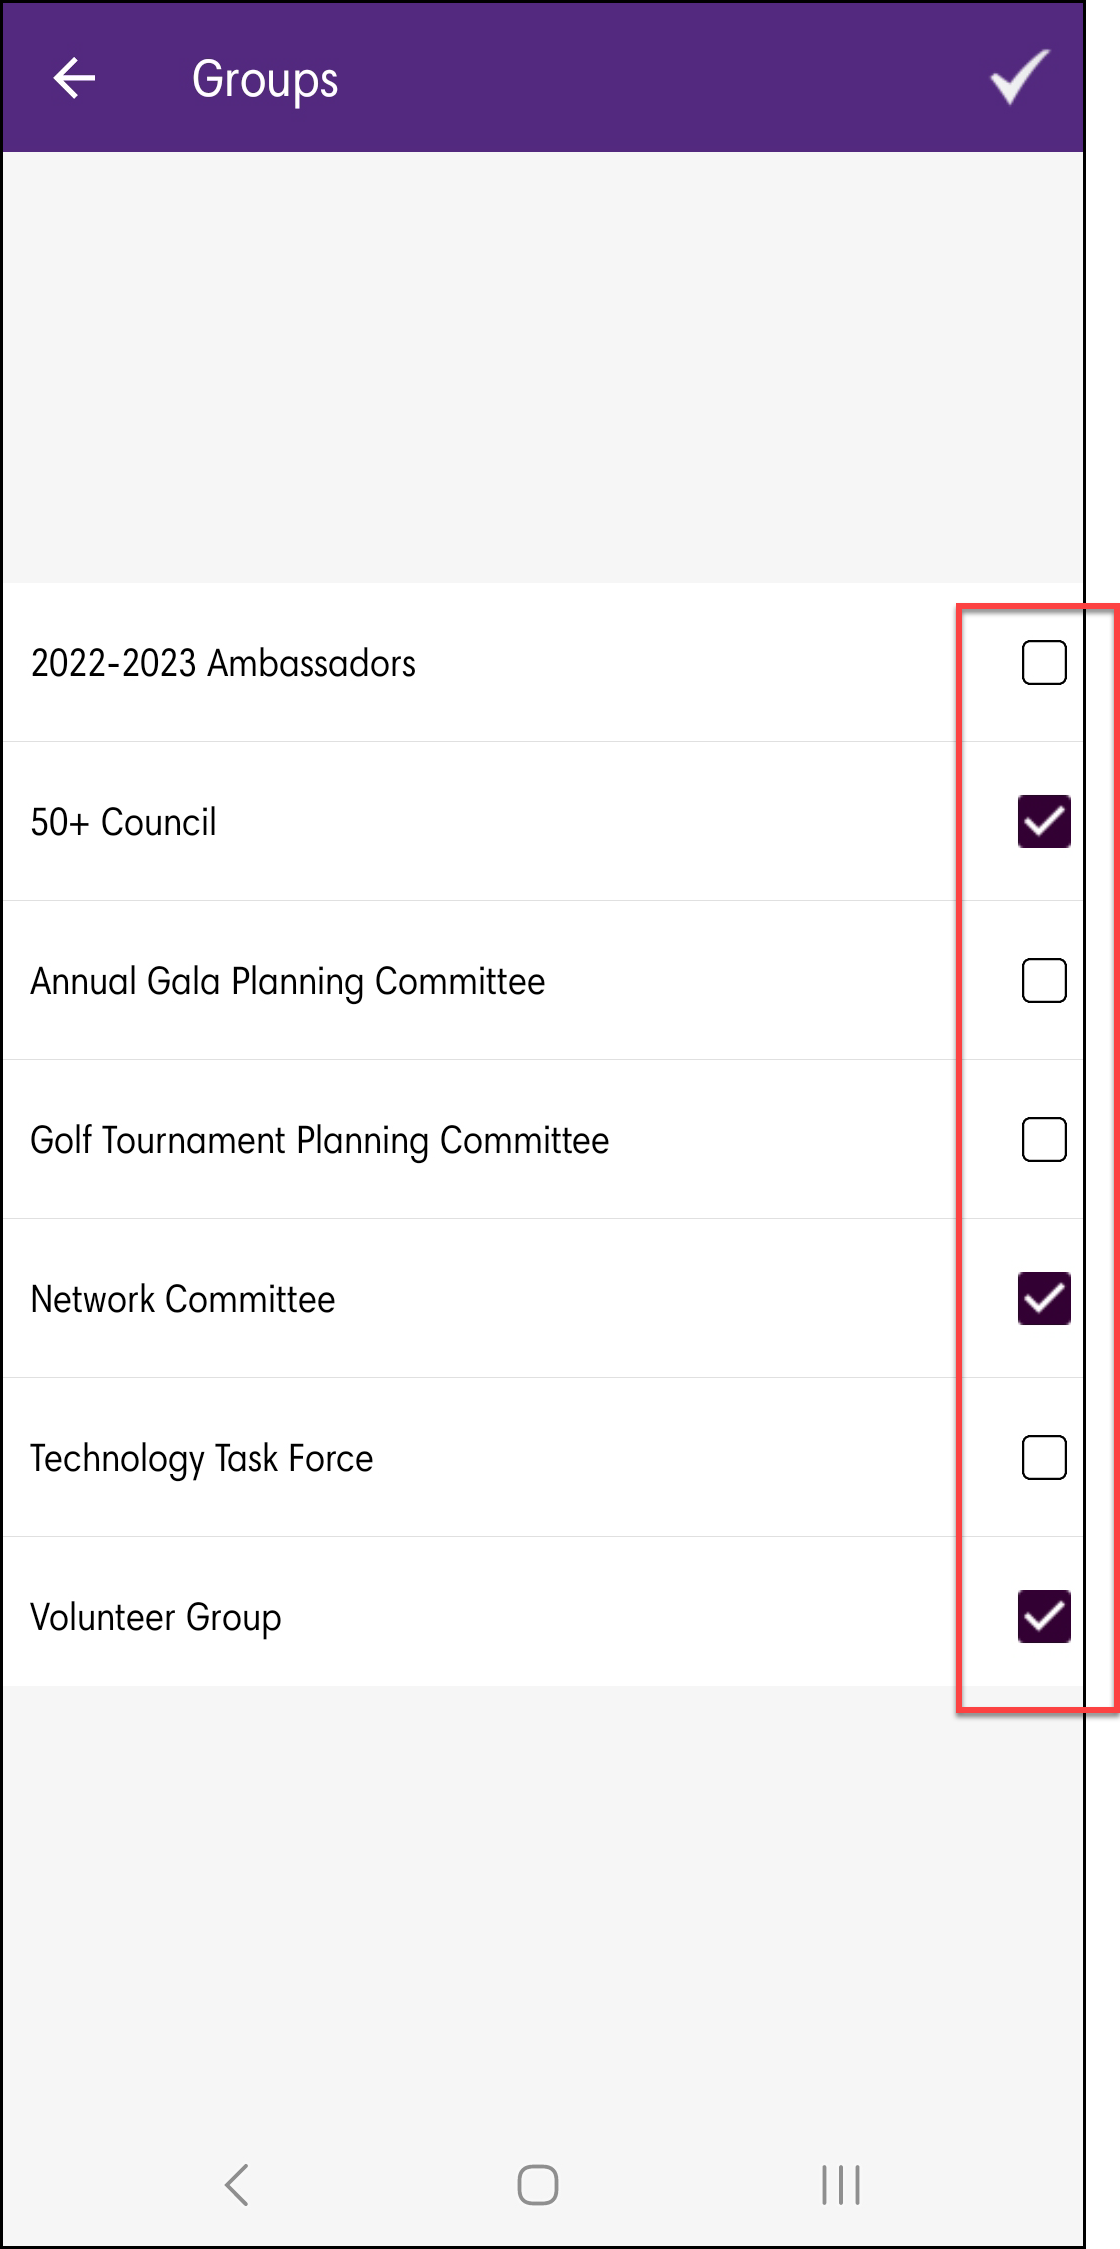The width and height of the screenshot is (1120, 2249).
Task: Enable the Golf Tournament Planning Committee checkbox
Action: coord(1043,1140)
